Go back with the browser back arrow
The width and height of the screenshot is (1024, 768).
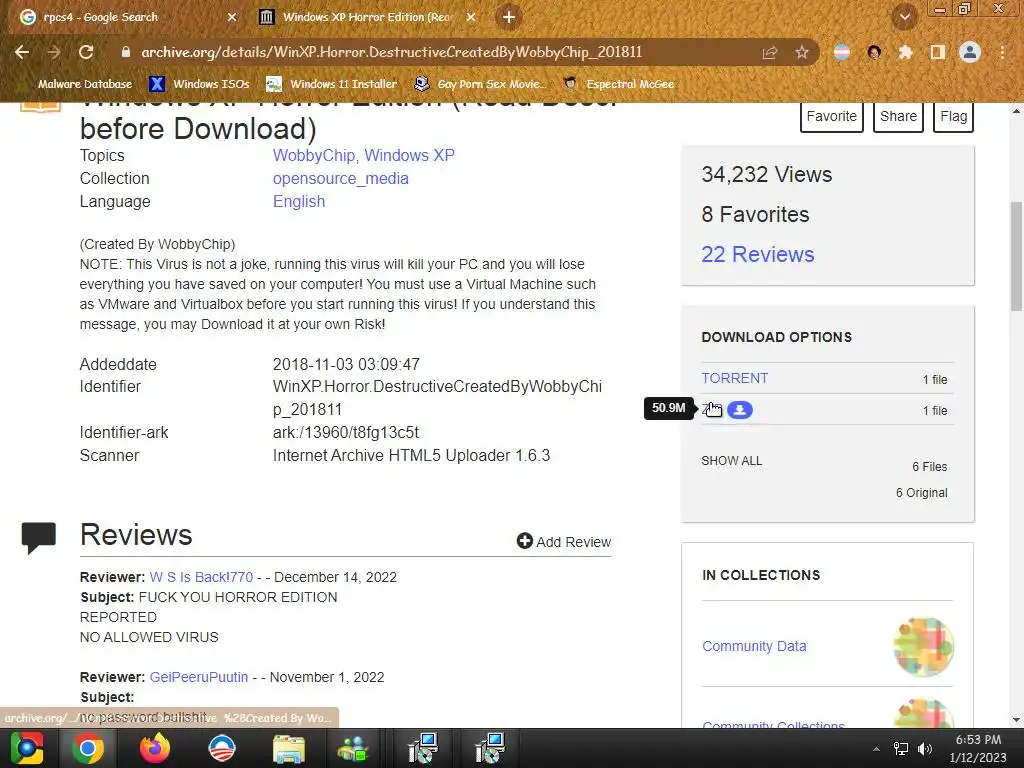[x=22, y=52]
